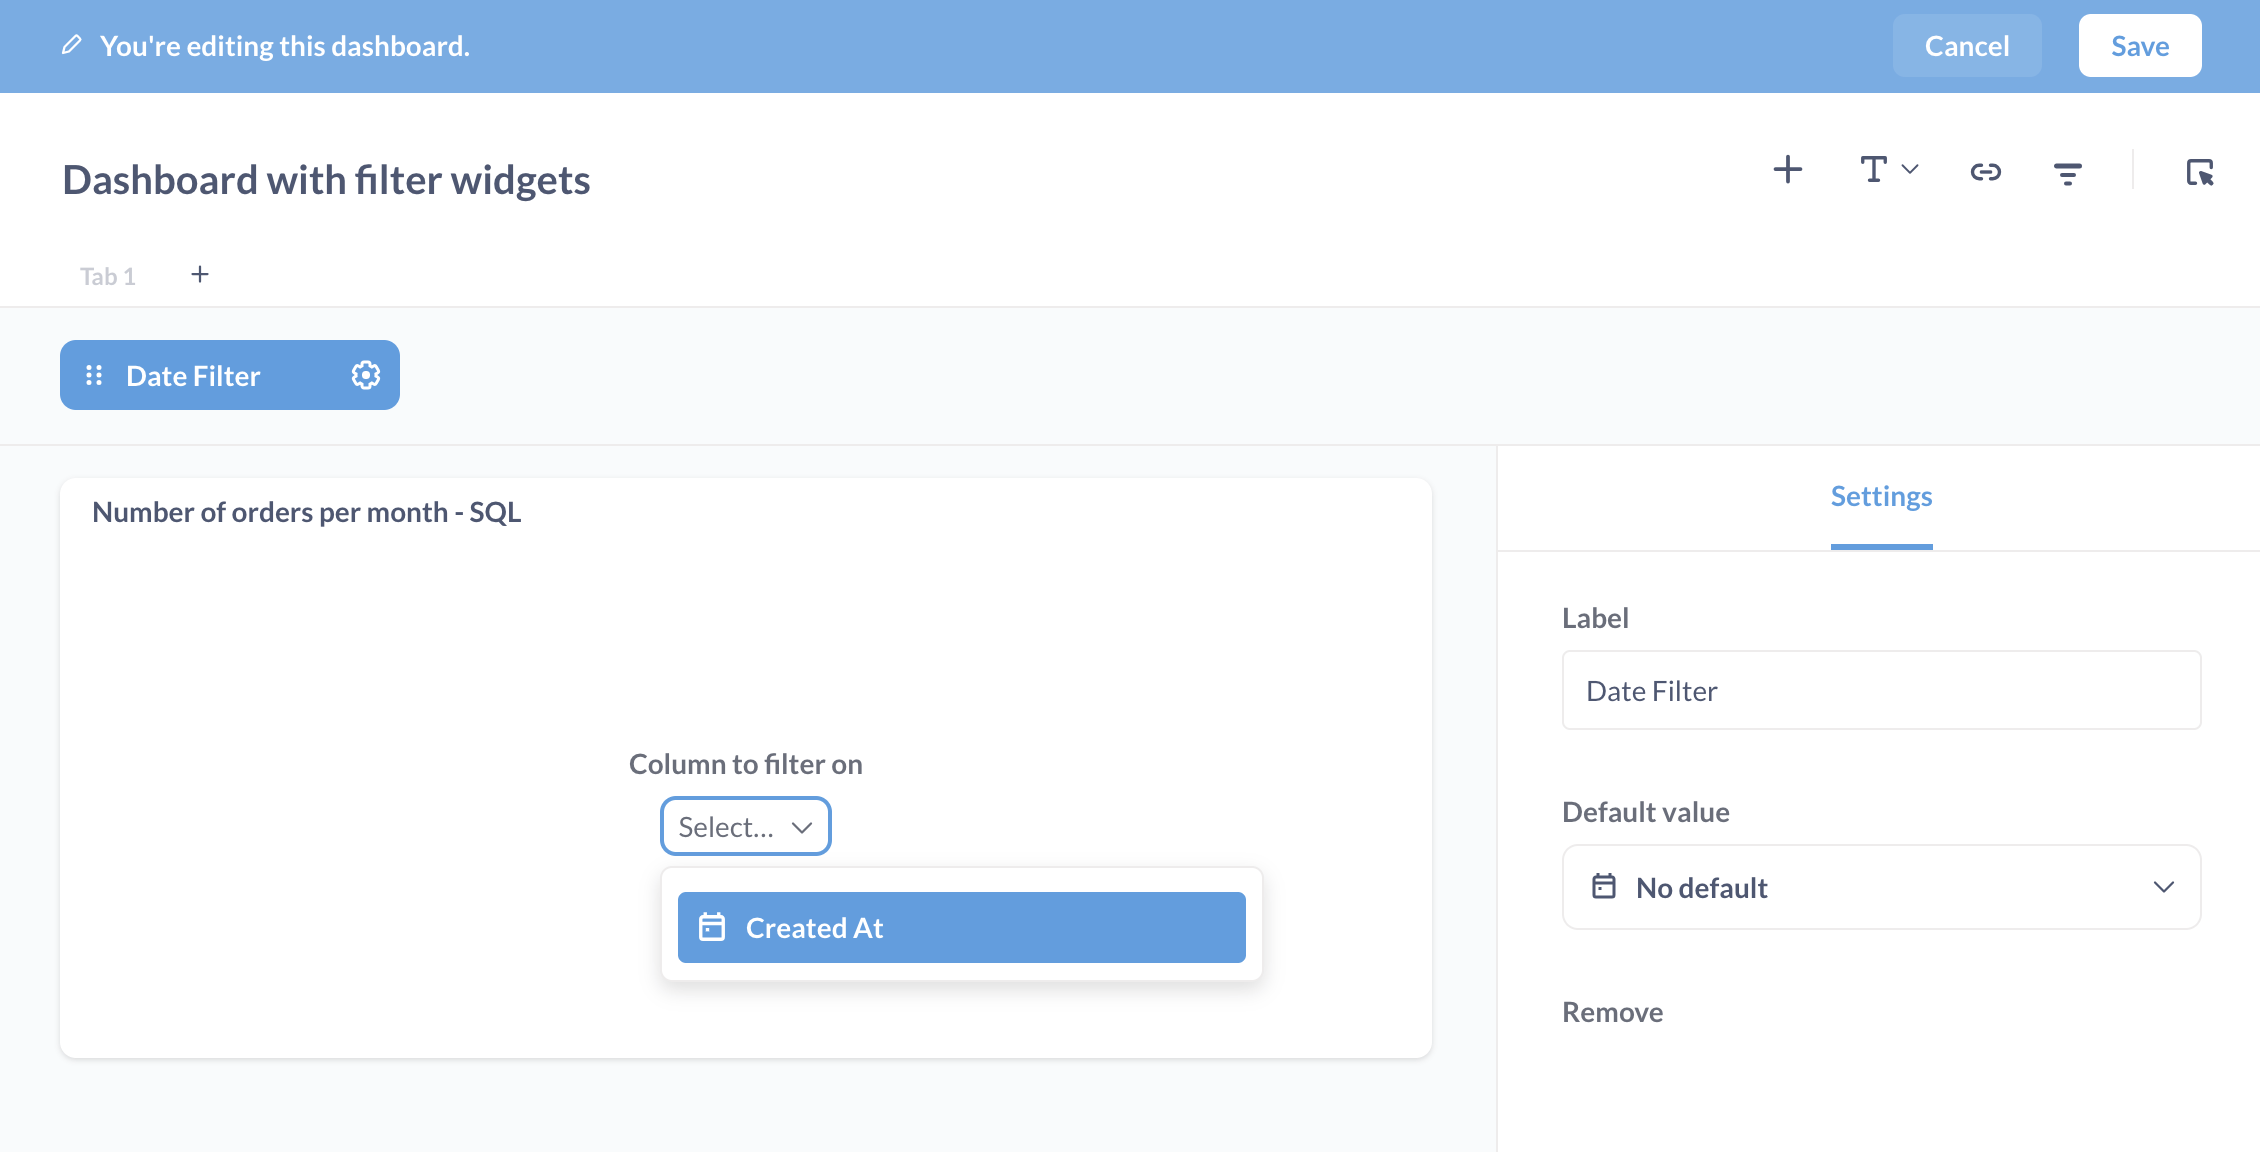This screenshot has height=1152, width=2260.
Task: Click the Remove option in Settings panel
Action: pos(1612,1011)
